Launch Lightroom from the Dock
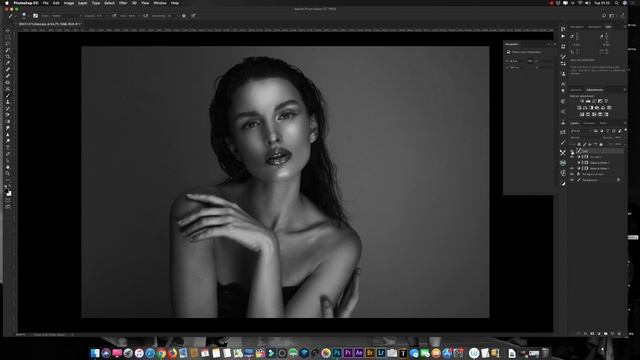 click(381, 353)
